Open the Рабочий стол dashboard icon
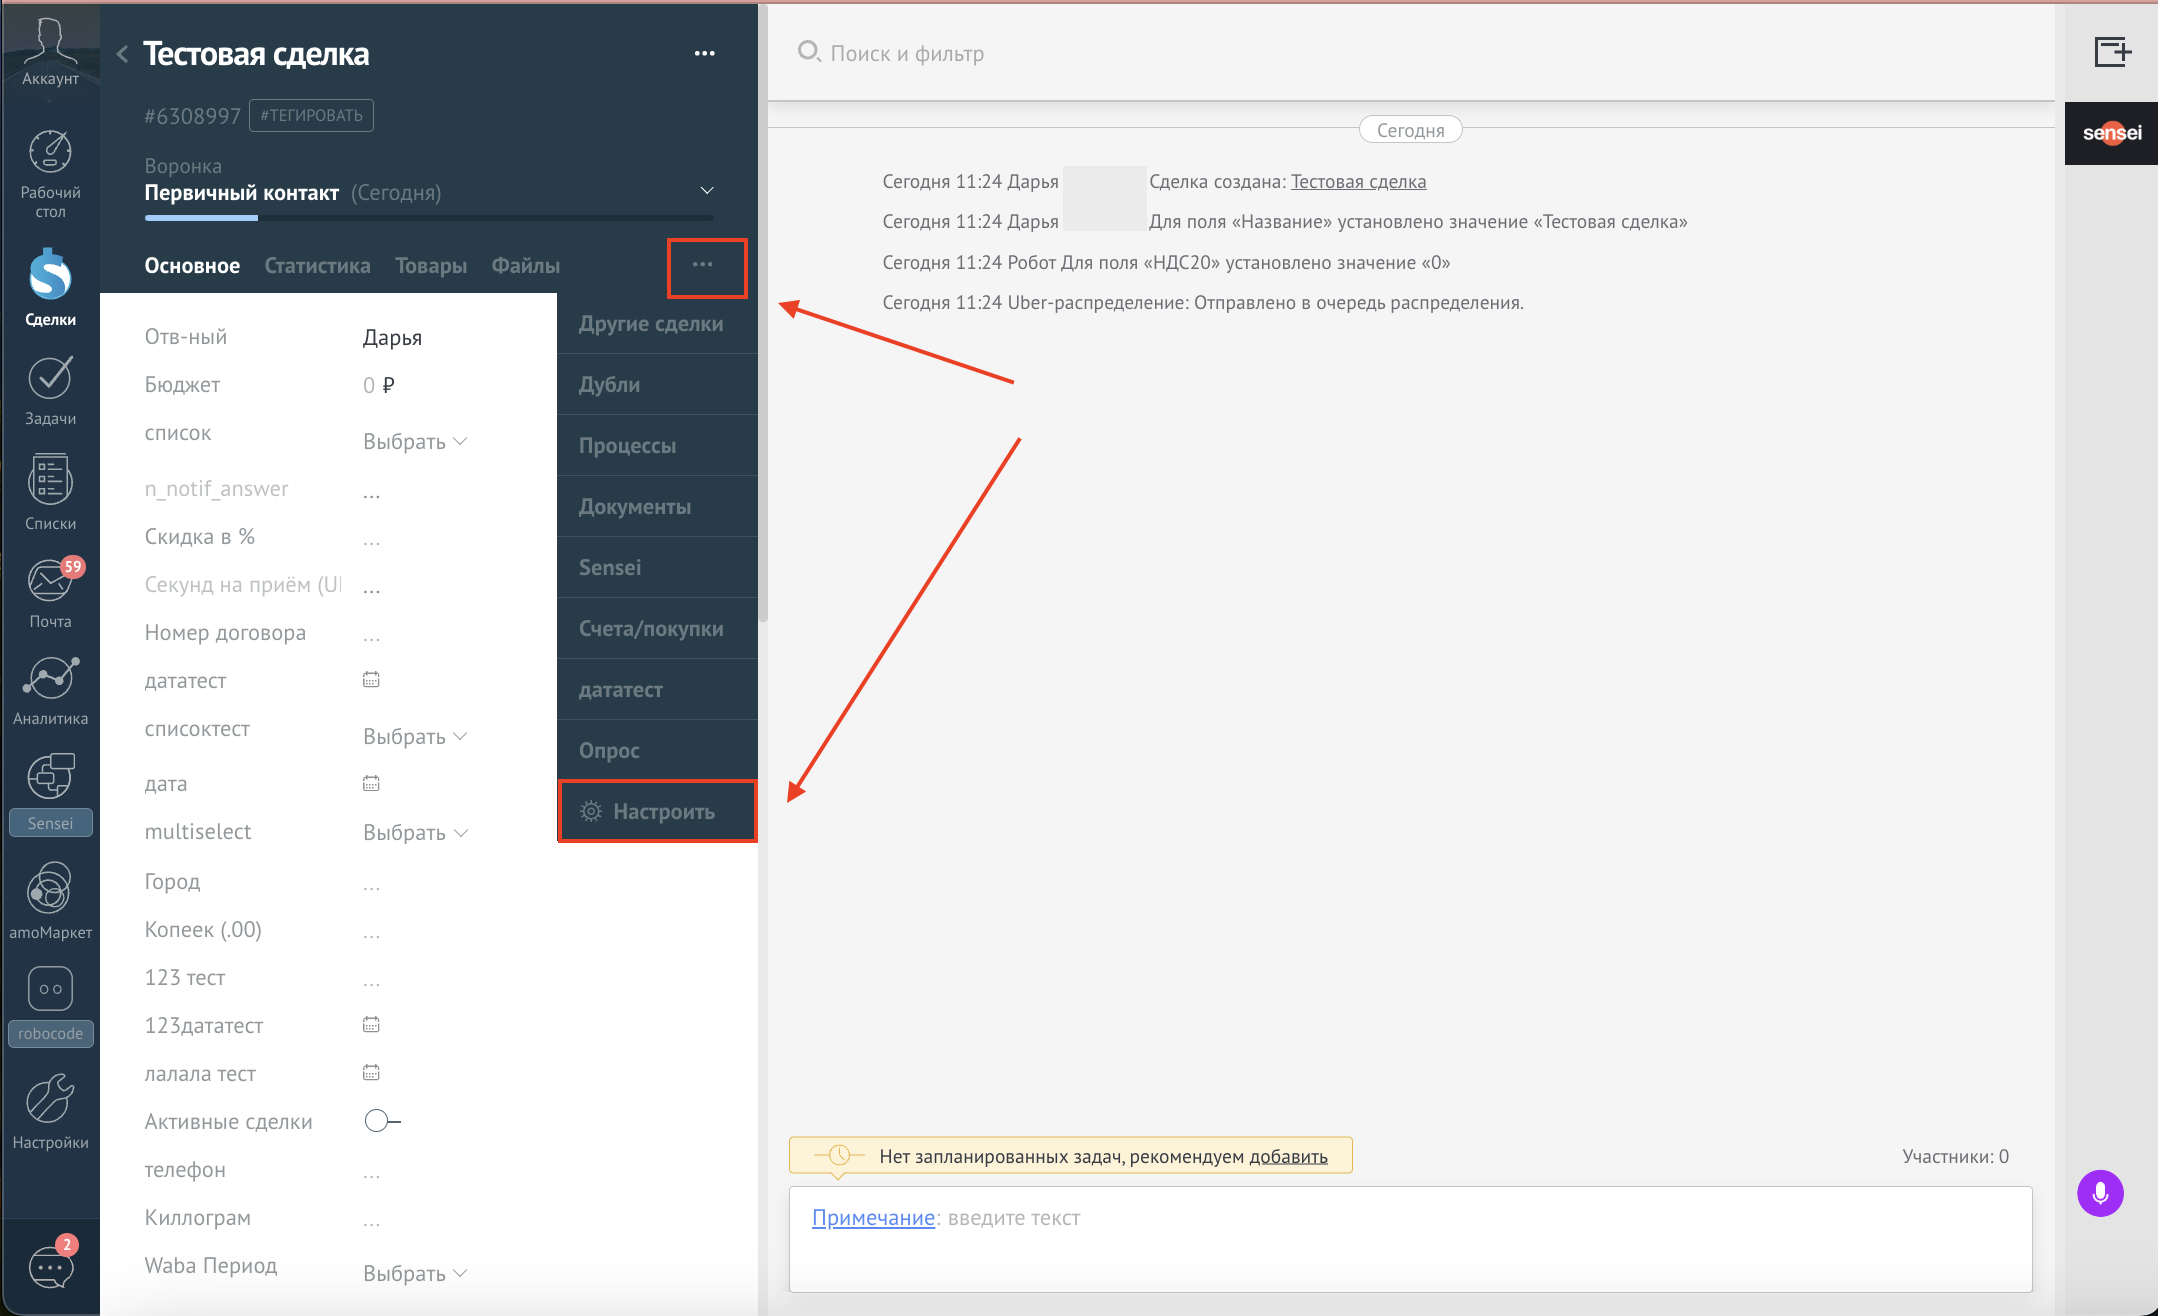 coord(50,173)
